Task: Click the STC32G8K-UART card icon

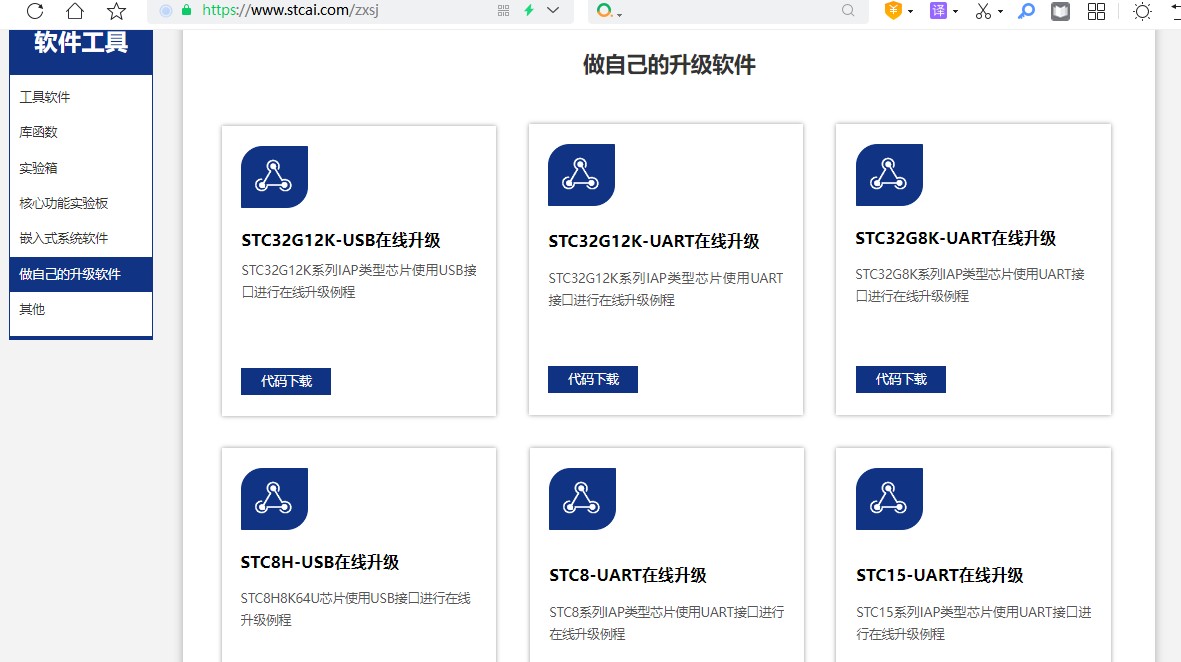Action: pos(889,175)
